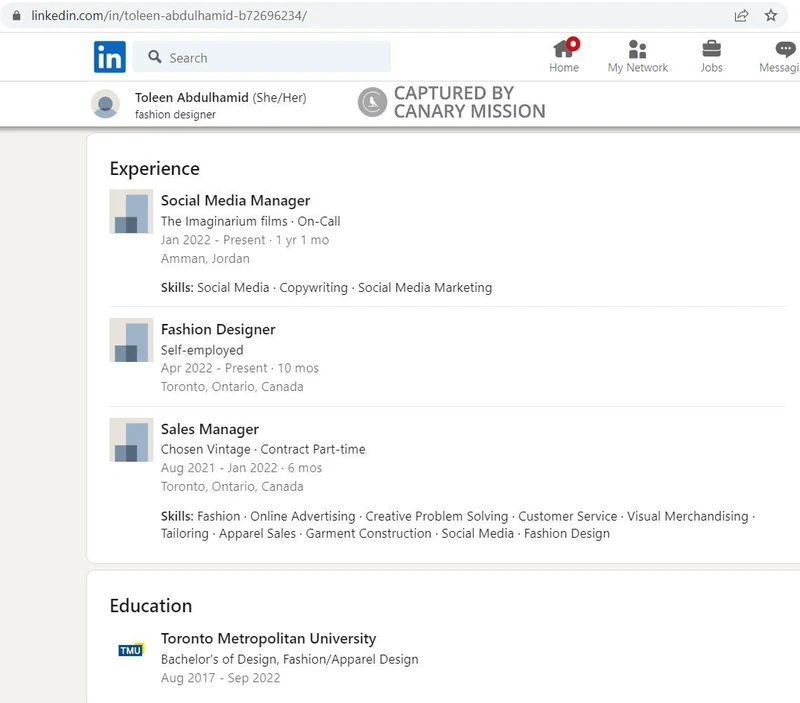Click the TMU university logo
Viewport: 800px width, 703px height.
(x=131, y=650)
